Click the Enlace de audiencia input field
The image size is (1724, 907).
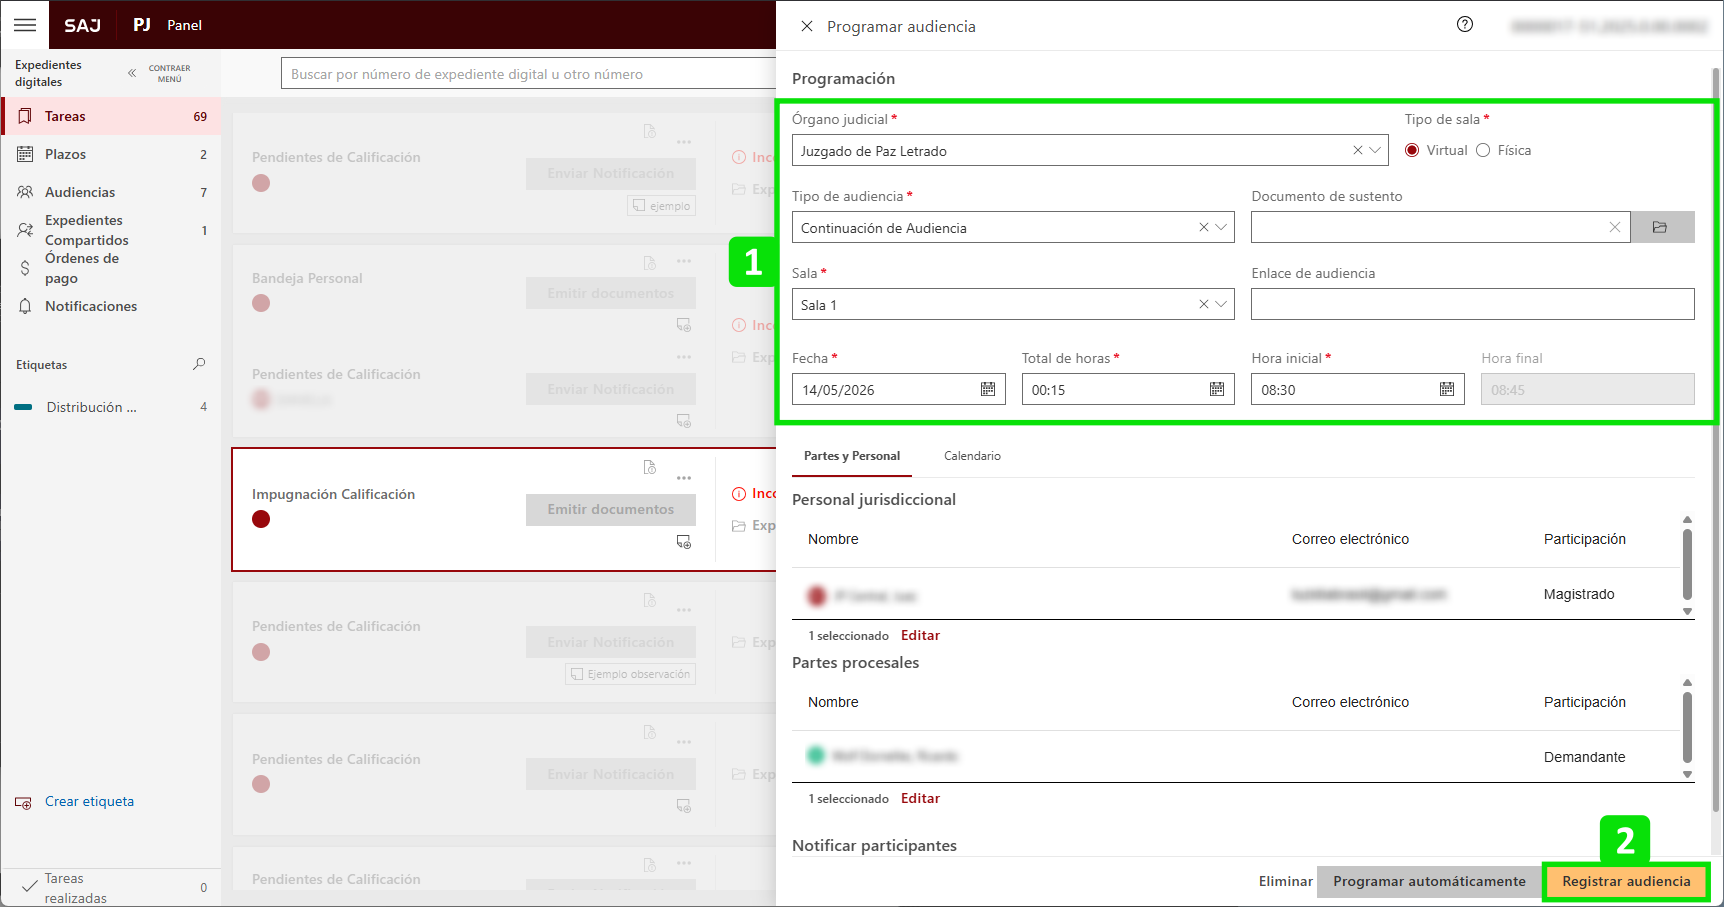click(1471, 304)
